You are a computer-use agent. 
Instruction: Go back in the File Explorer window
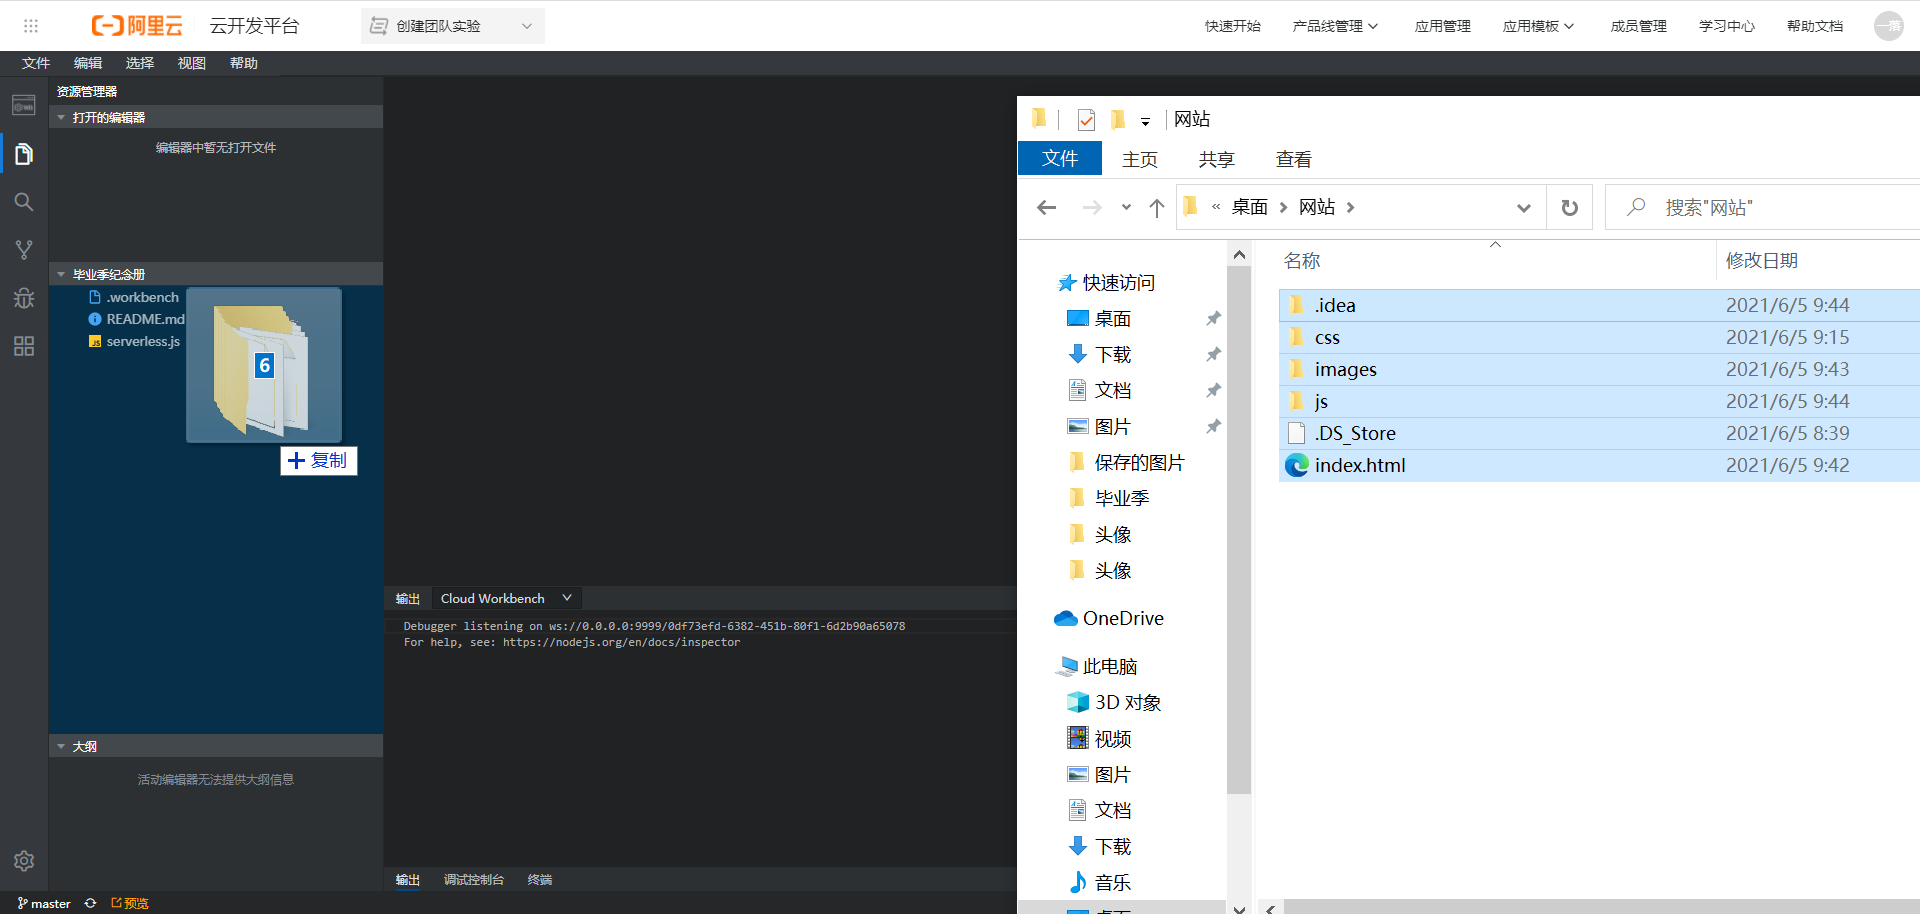point(1047,207)
